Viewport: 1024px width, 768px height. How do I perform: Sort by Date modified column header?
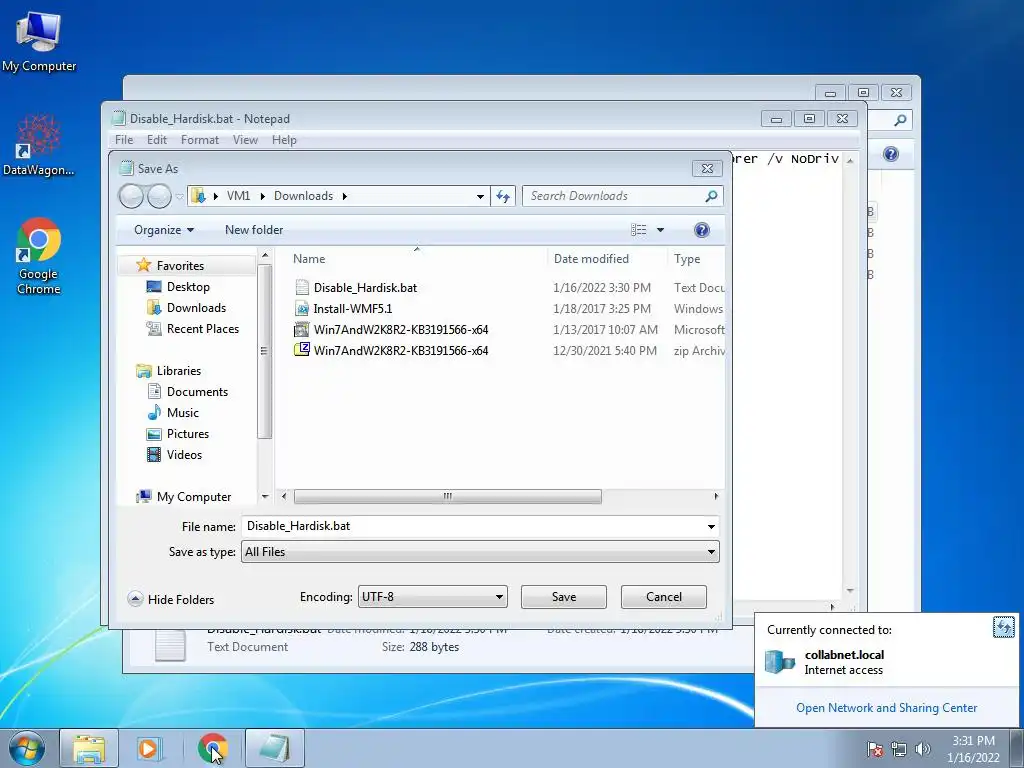pyautogui.click(x=591, y=259)
